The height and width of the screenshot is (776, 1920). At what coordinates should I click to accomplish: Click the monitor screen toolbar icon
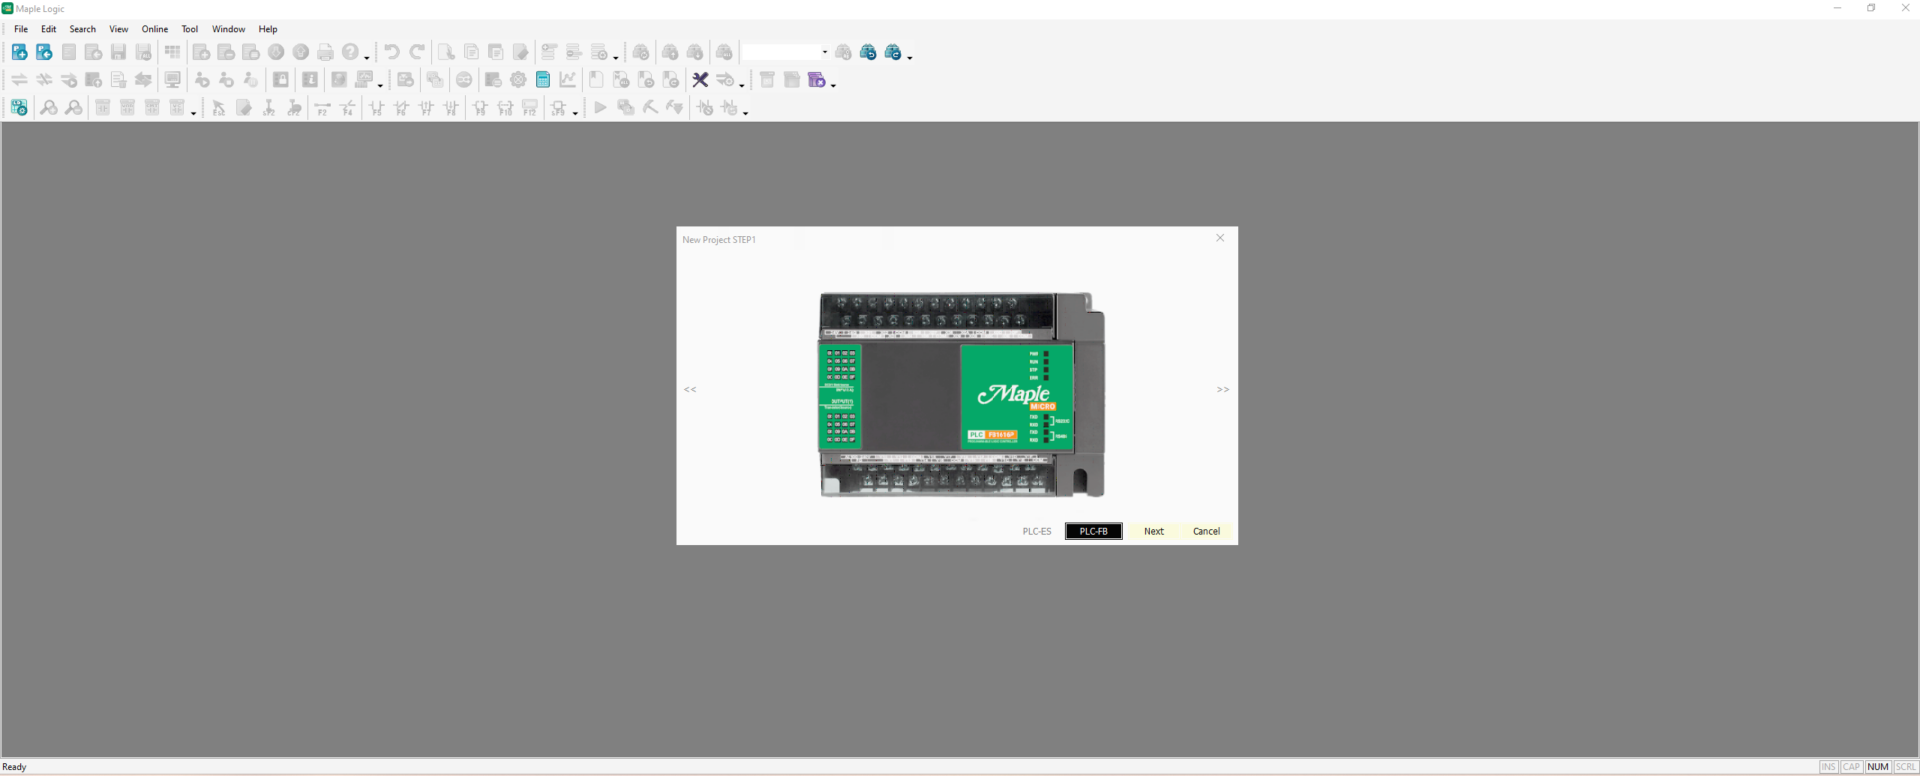(x=173, y=80)
